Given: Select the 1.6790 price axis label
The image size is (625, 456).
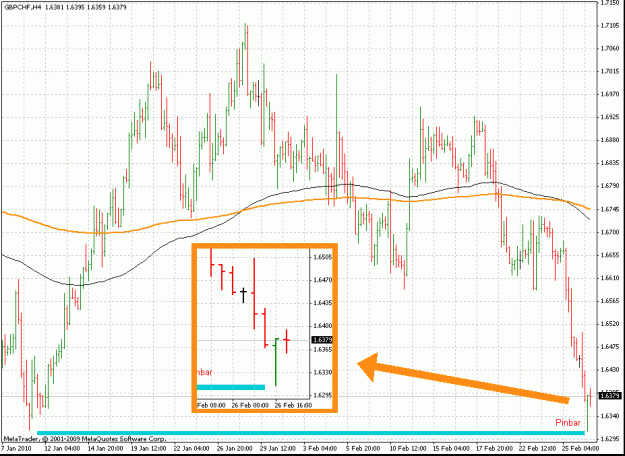Looking at the screenshot, I should pyautogui.click(x=609, y=186).
